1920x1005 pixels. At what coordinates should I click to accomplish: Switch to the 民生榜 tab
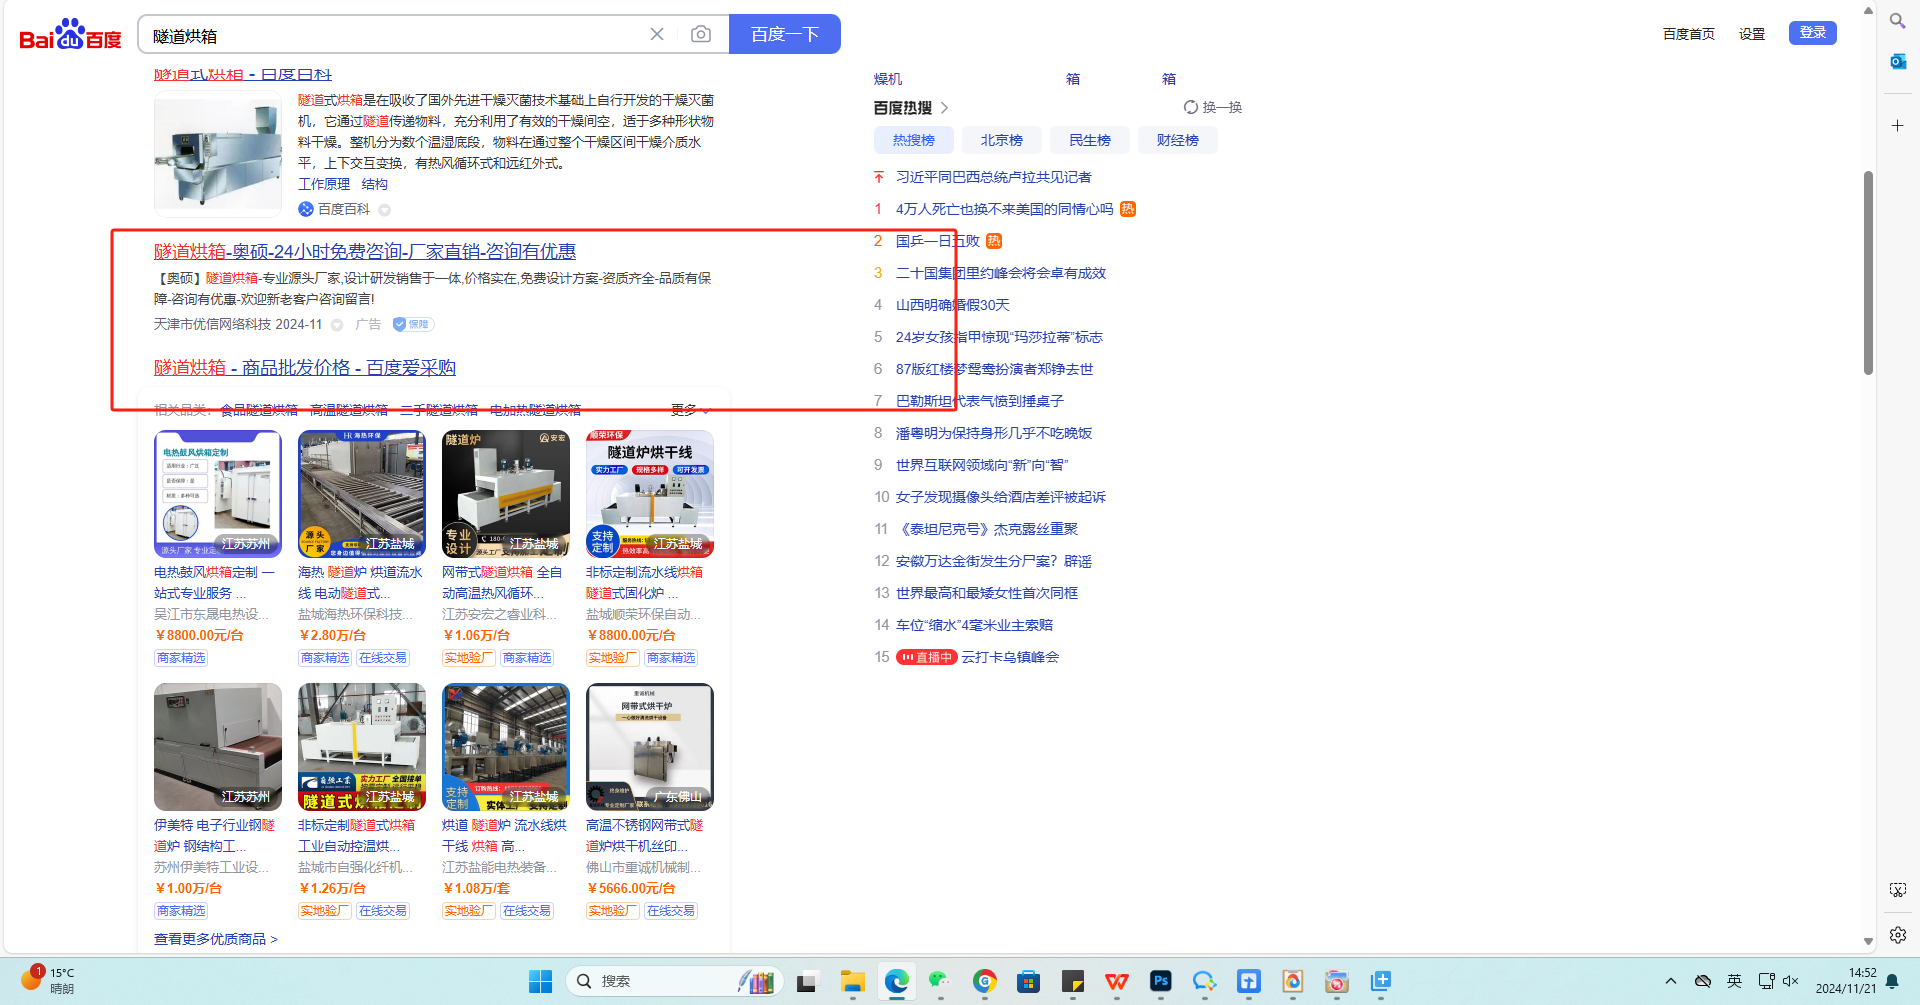1090,140
